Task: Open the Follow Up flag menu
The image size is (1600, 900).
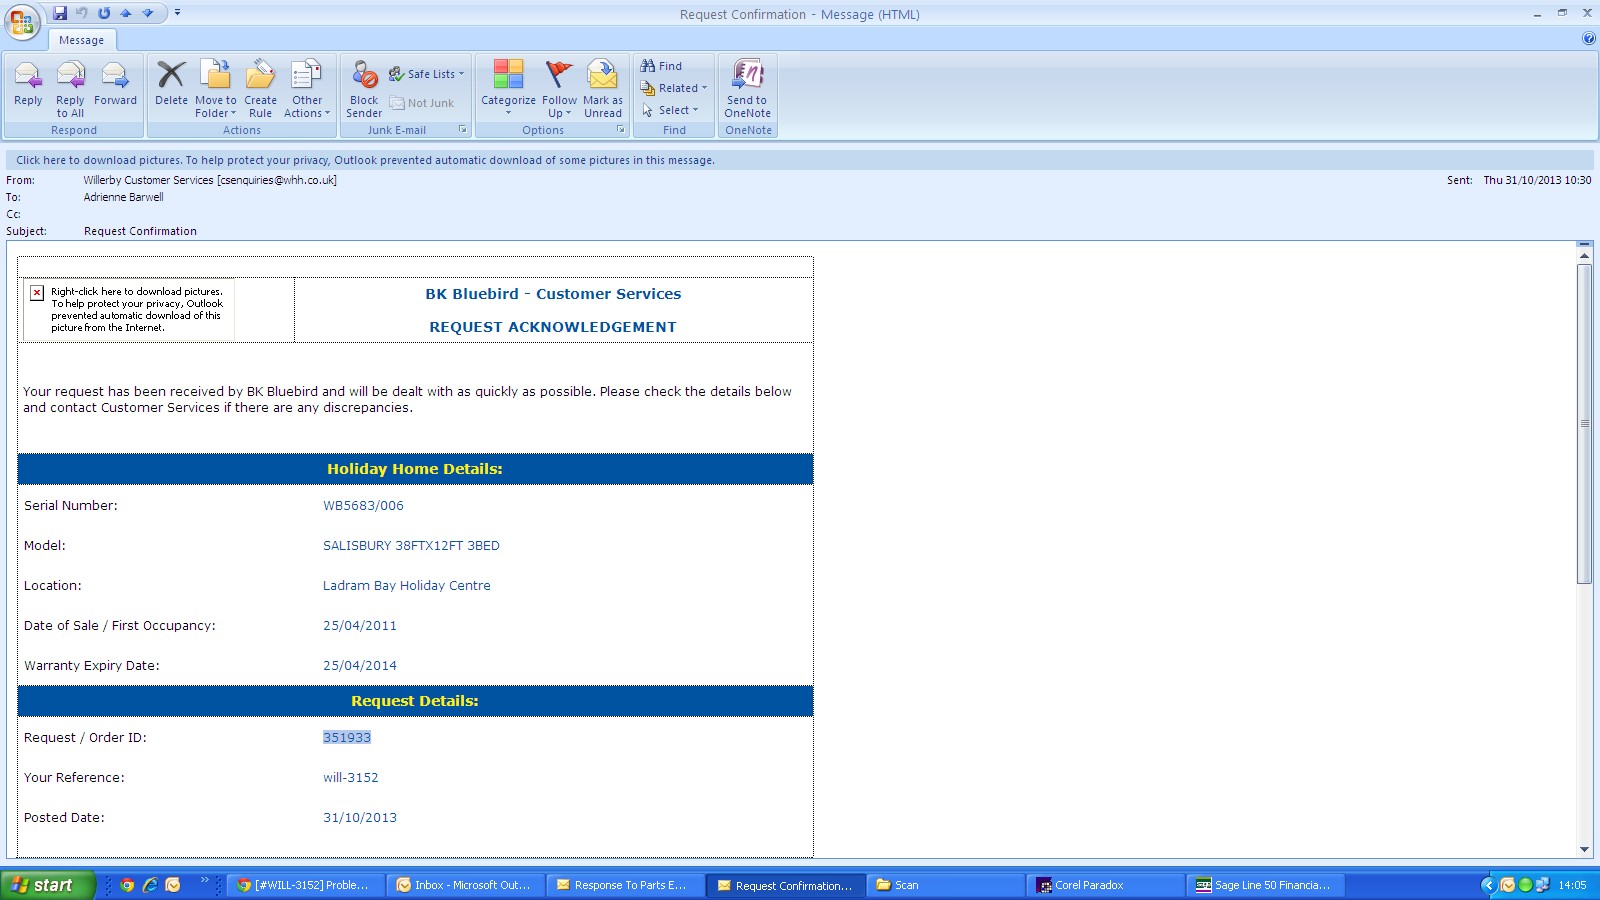Action: [x=559, y=88]
